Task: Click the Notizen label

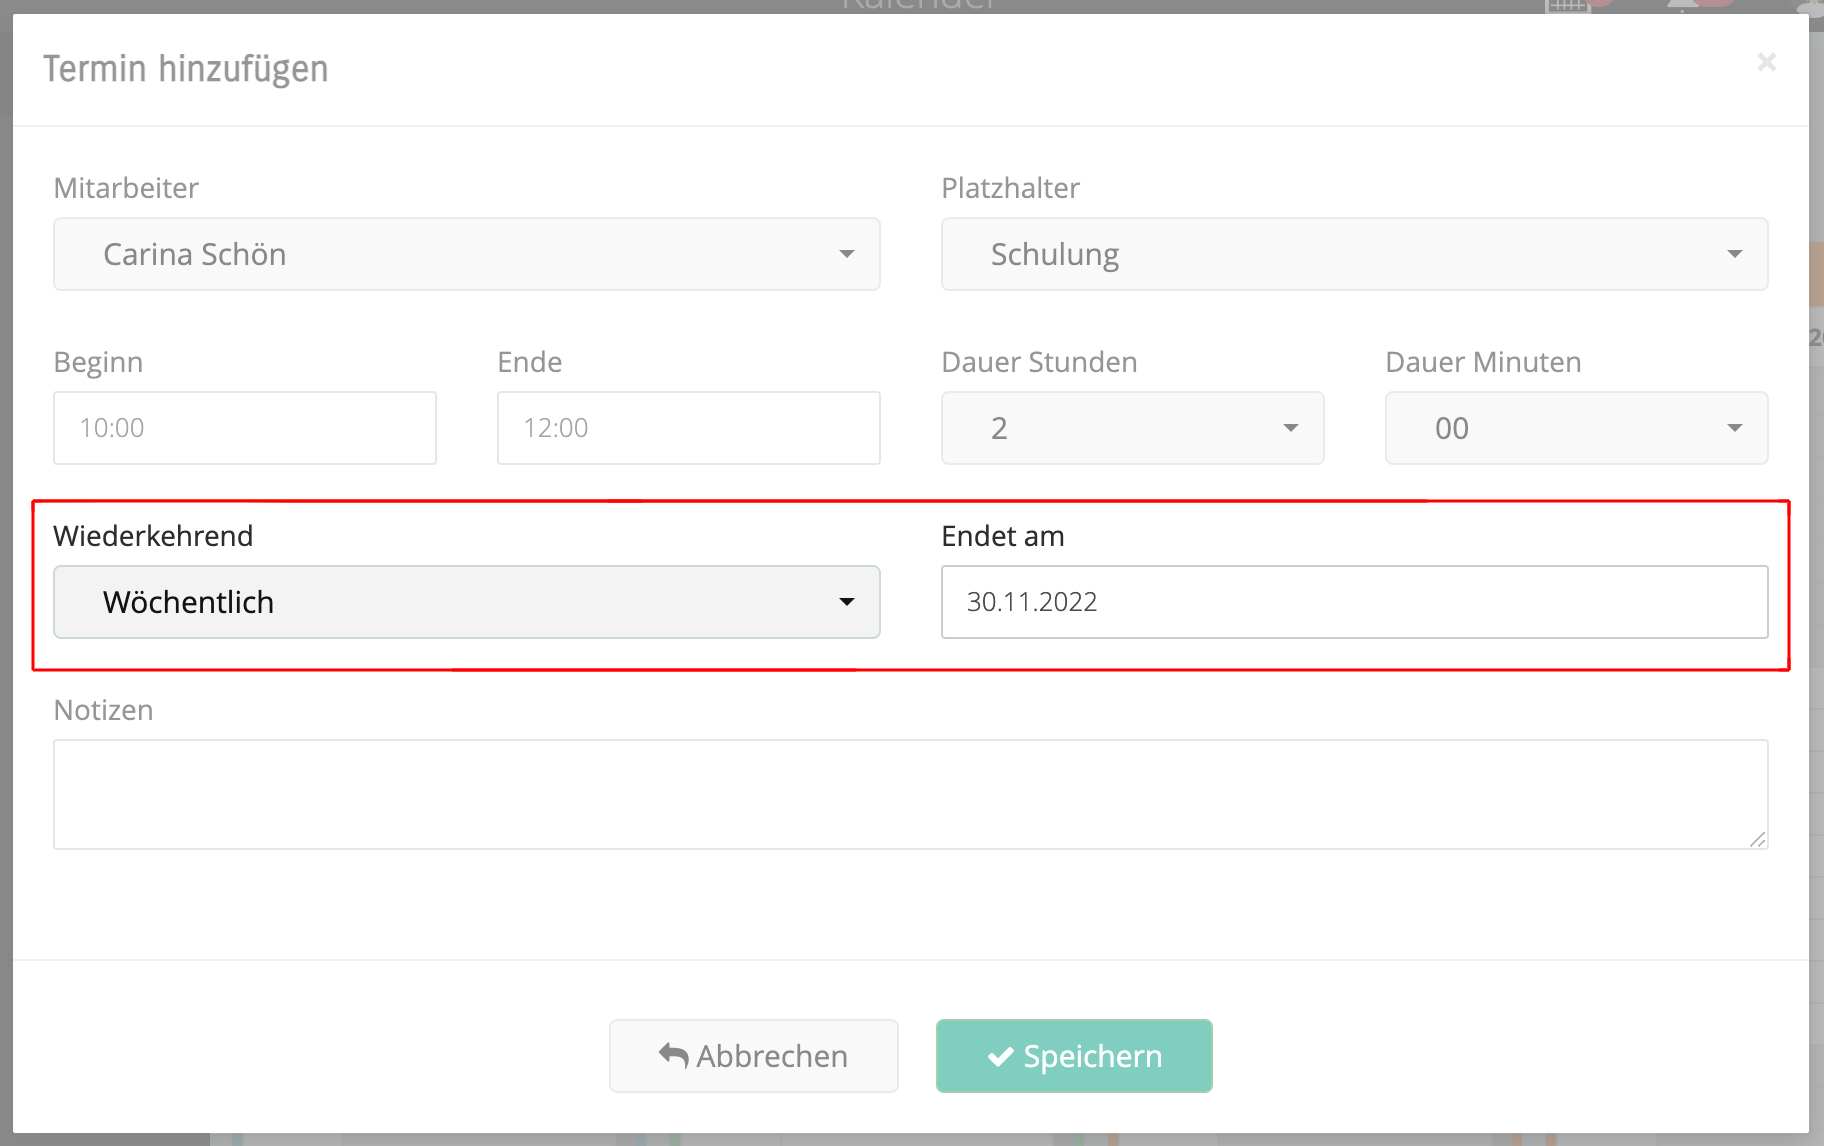Action: (x=103, y=710)
